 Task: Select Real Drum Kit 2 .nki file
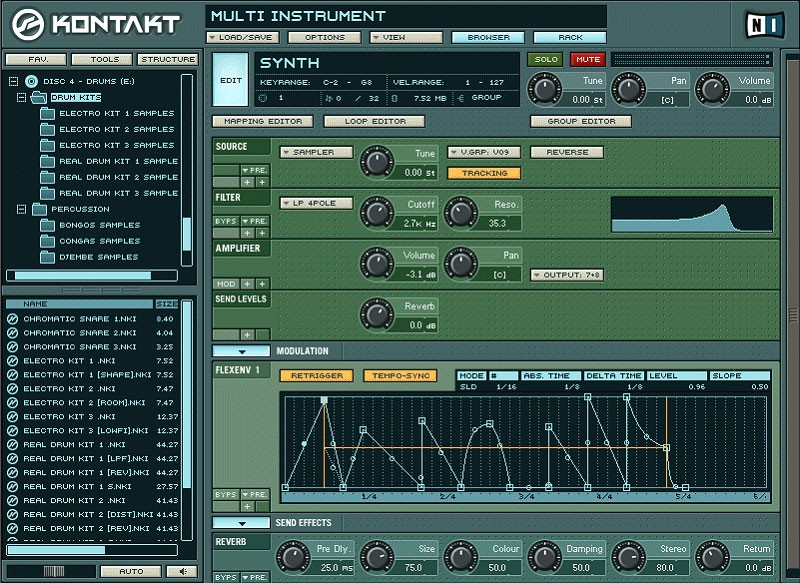74,500
